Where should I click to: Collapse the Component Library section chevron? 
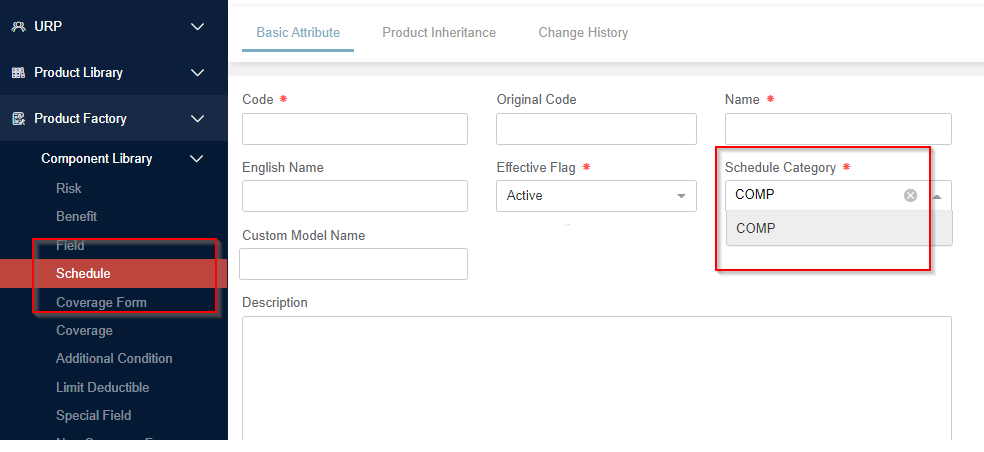click(197, 159)
